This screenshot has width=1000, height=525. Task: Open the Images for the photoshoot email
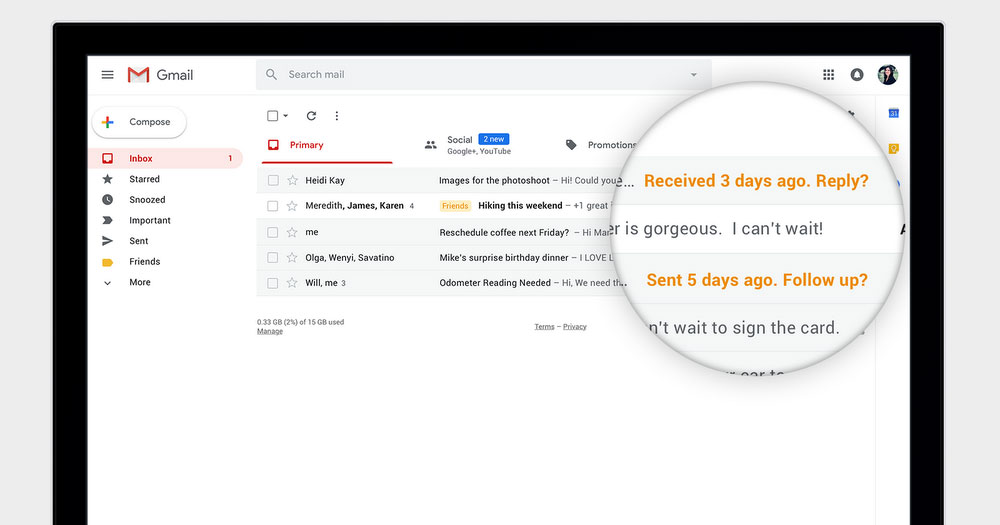(x=494, y=181)
